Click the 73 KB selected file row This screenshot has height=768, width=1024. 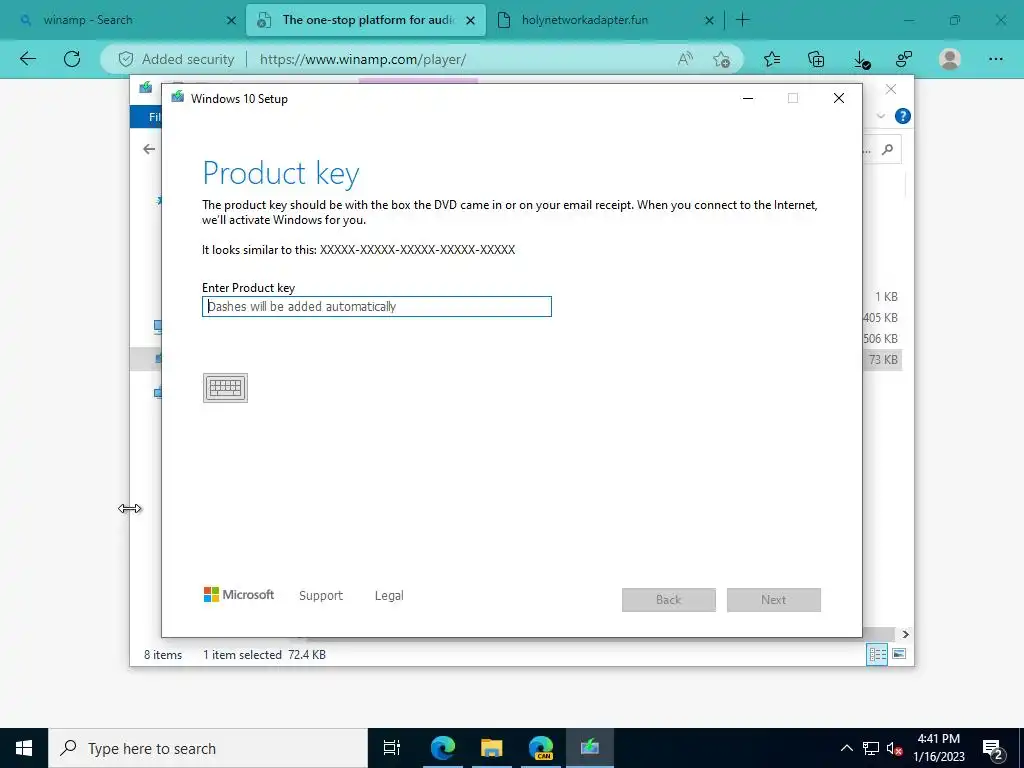tap(883, 359)
